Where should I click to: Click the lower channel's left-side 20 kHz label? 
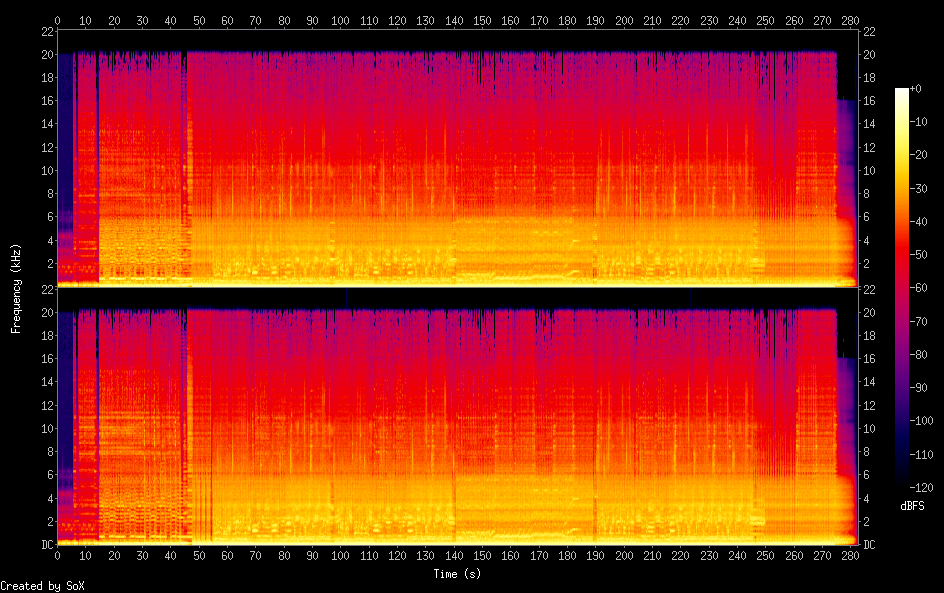coord(45,312)
